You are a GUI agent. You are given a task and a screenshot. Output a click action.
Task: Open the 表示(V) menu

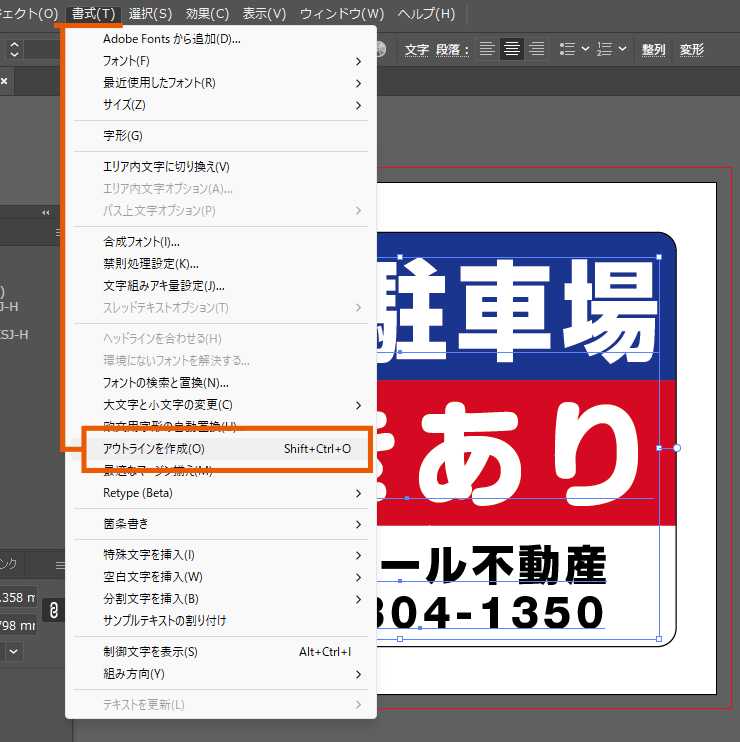[264, 14]
